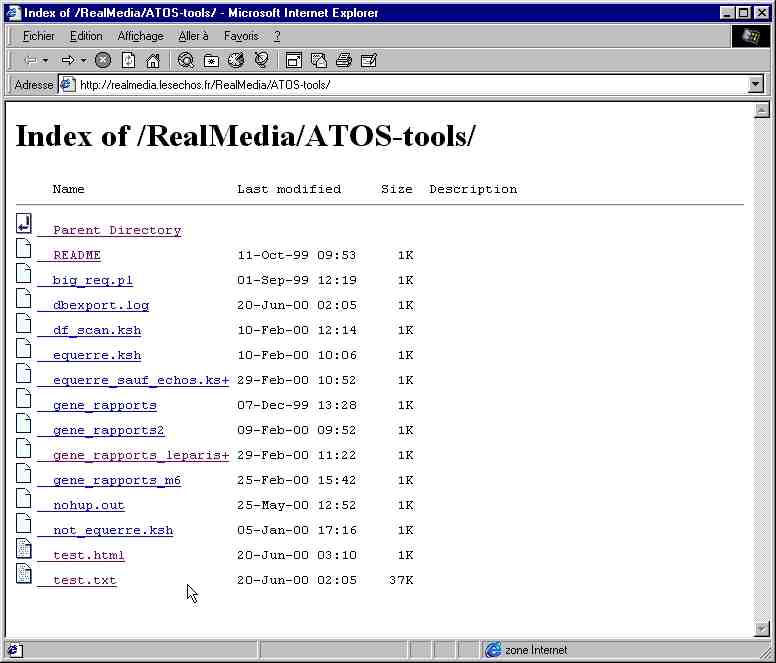Click the date '25-May-00 12:52'
776x663 pixels.
click(x=296, y=505)
